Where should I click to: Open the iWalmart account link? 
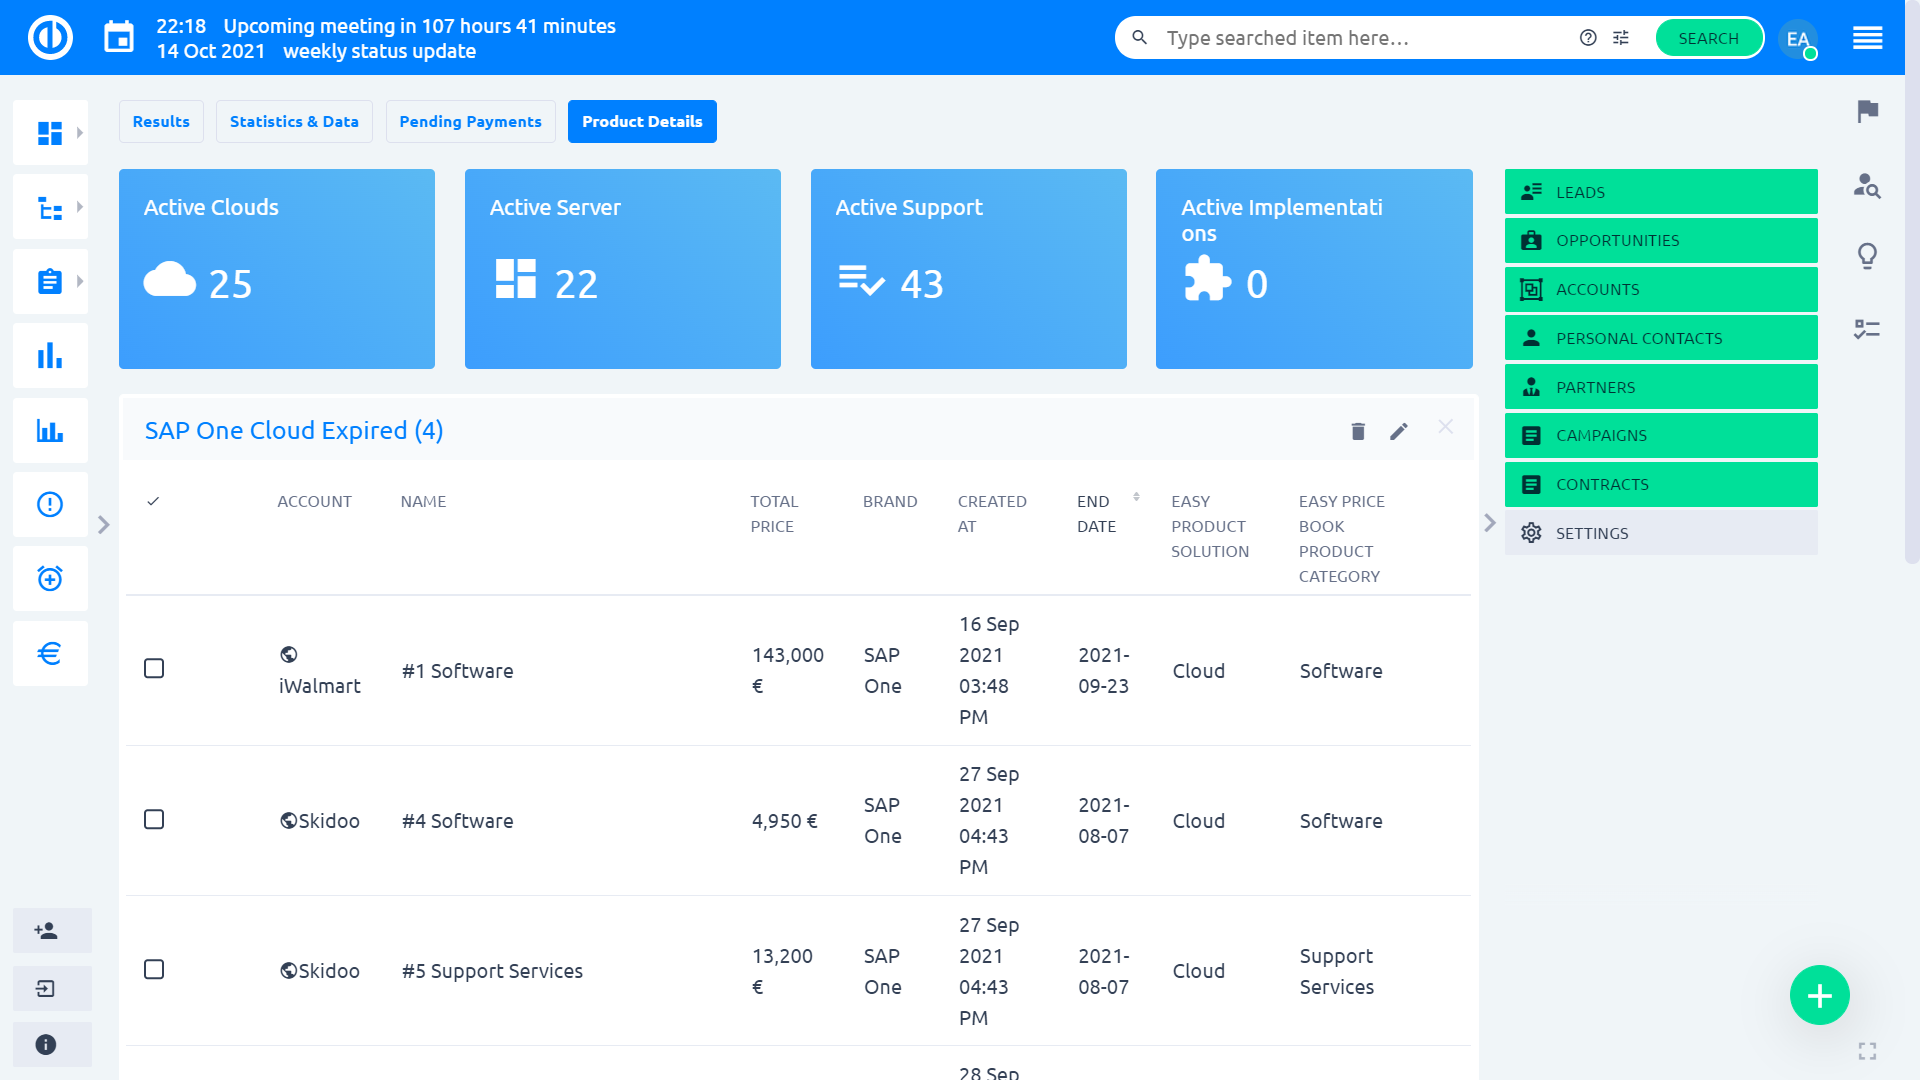320,686
